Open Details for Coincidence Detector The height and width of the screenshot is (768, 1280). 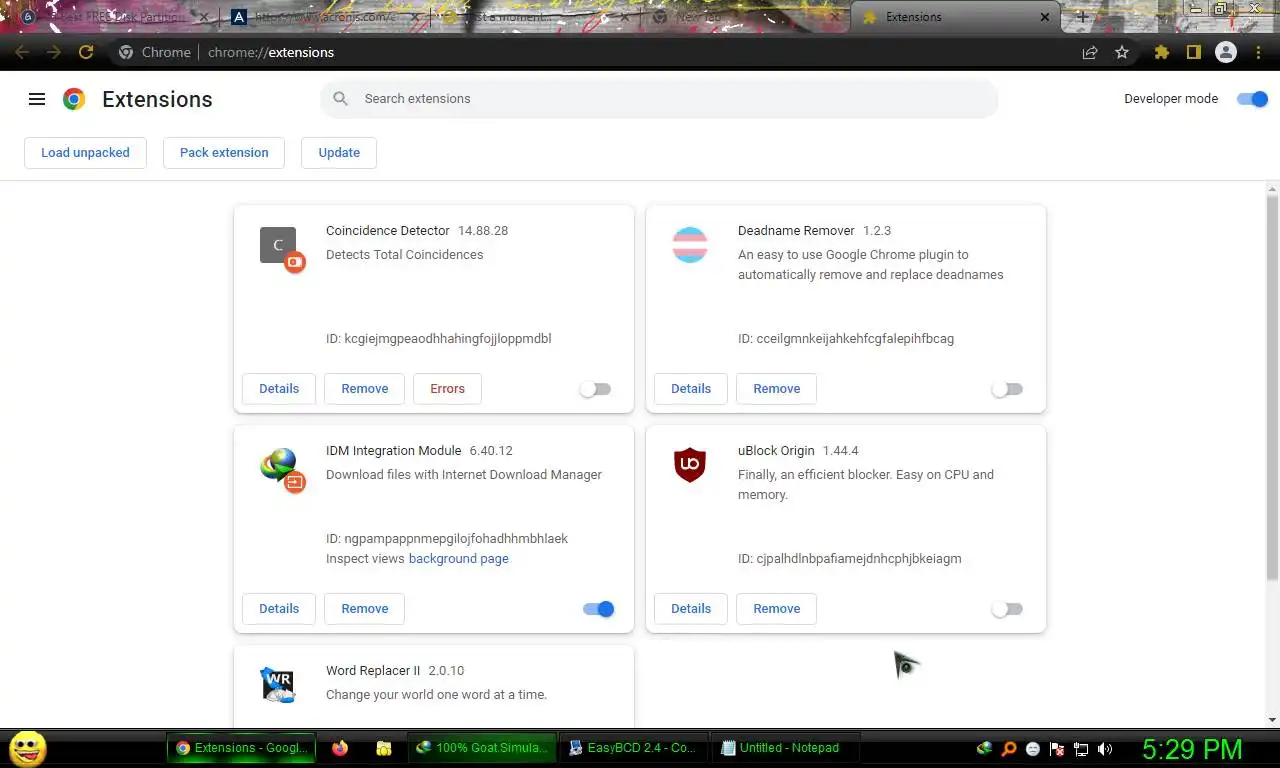pos(279,389)
